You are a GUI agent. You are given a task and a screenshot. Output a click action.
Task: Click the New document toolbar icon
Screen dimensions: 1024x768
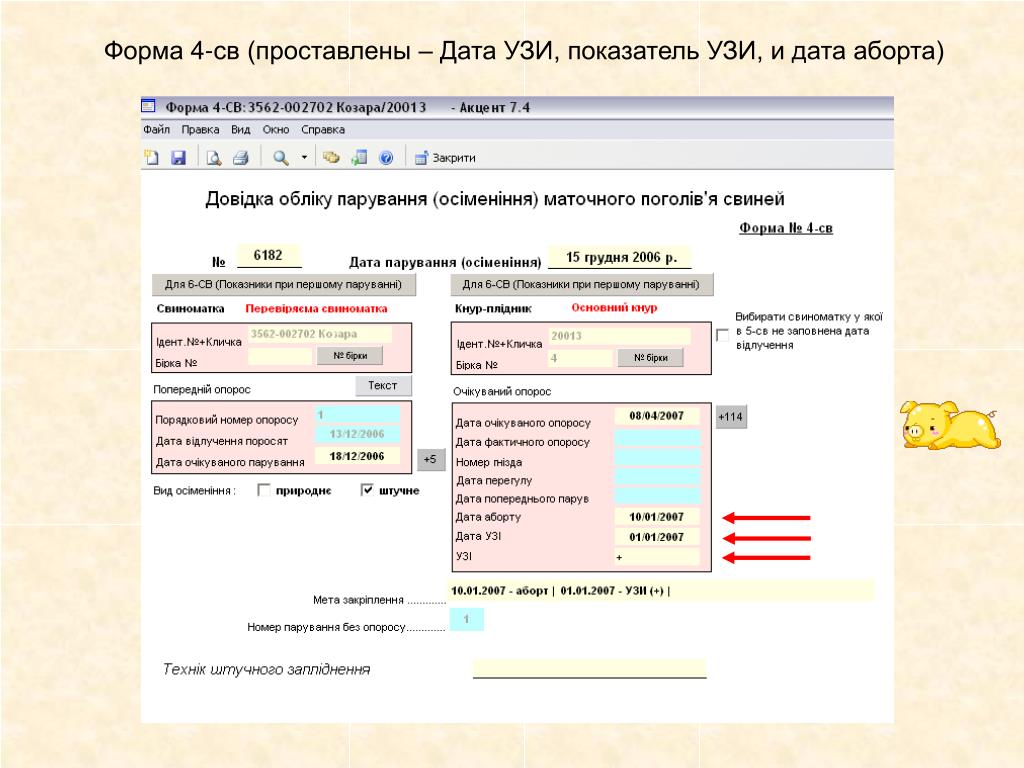(x=152, y=157)
